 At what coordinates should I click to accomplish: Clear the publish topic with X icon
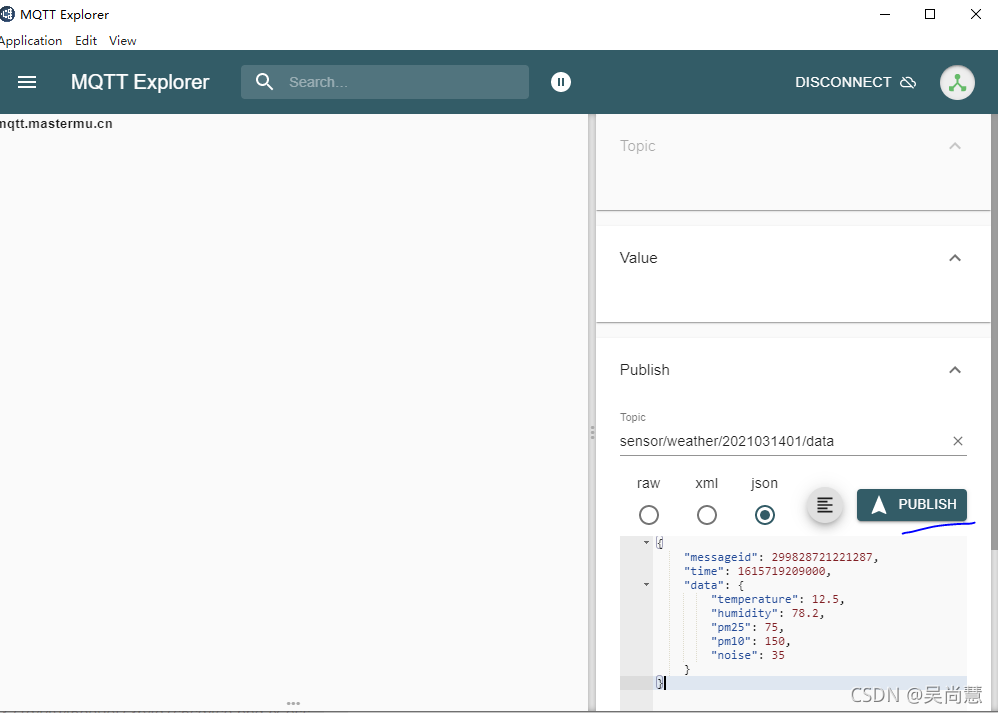[958, 441]
